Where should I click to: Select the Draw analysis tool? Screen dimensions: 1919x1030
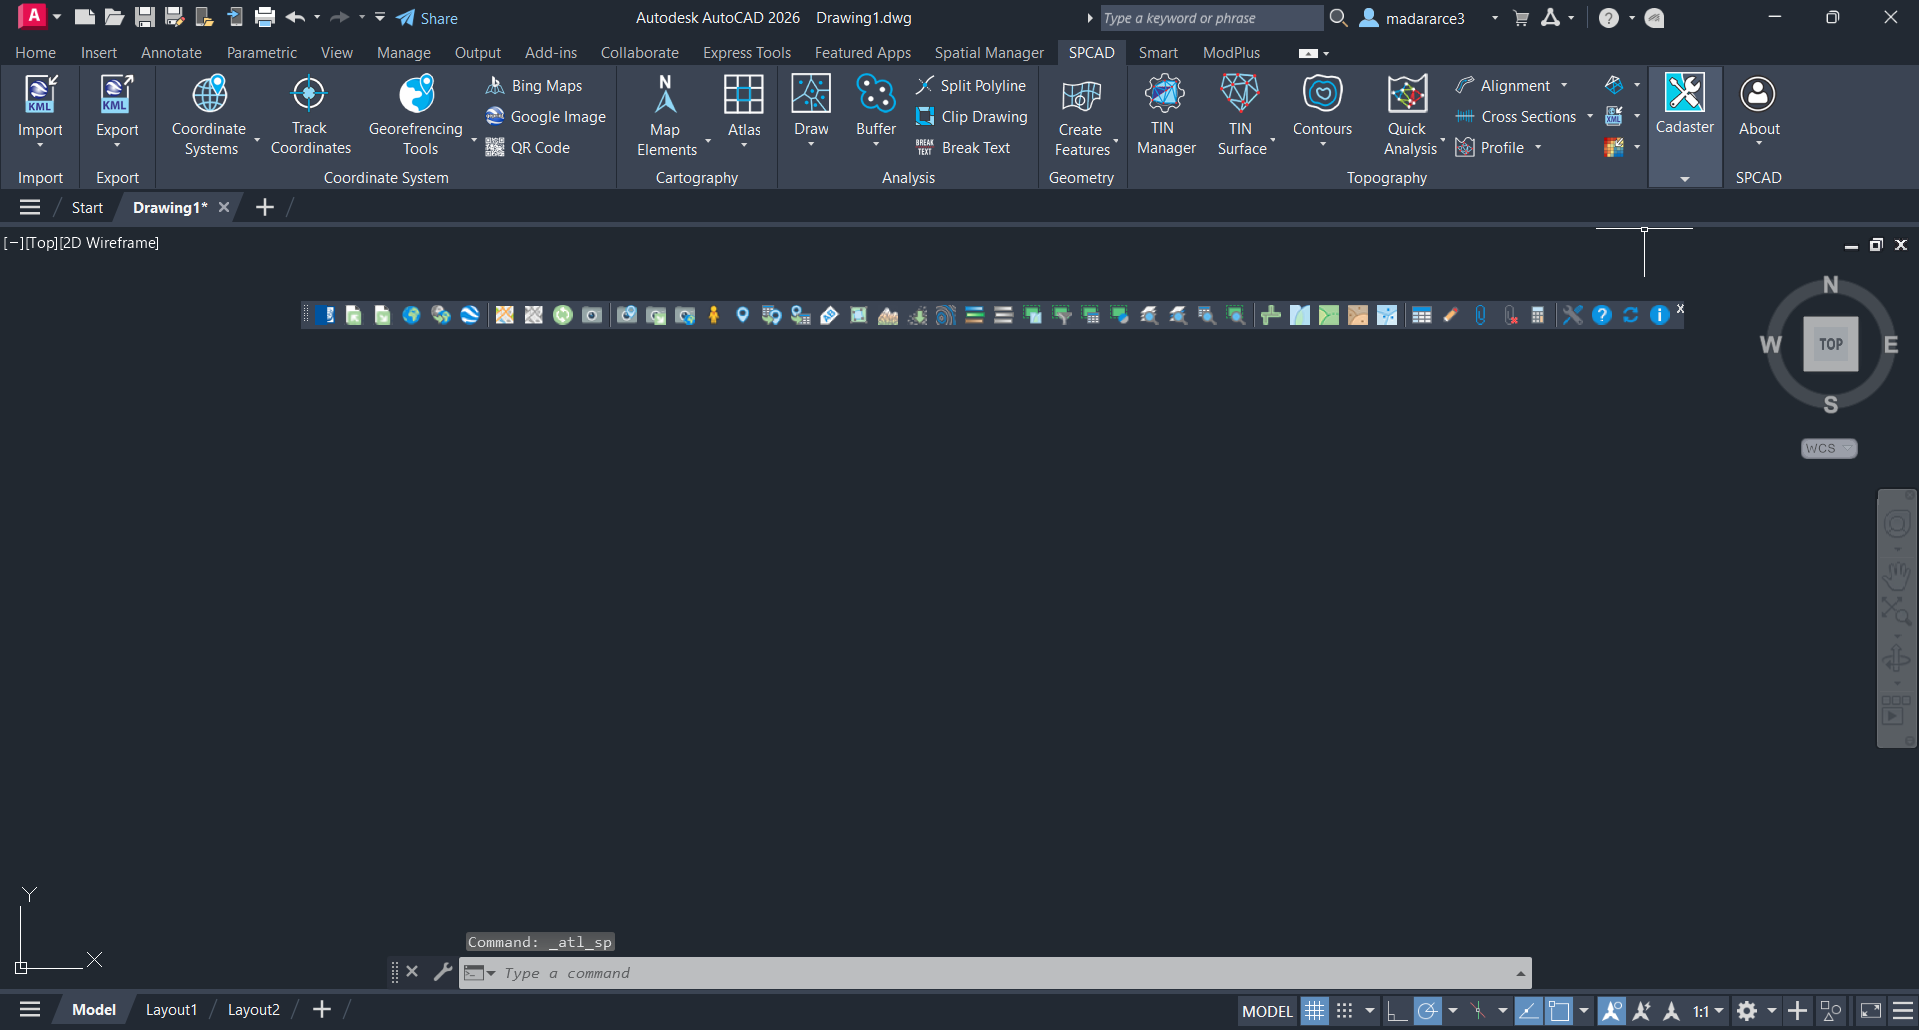811,110
